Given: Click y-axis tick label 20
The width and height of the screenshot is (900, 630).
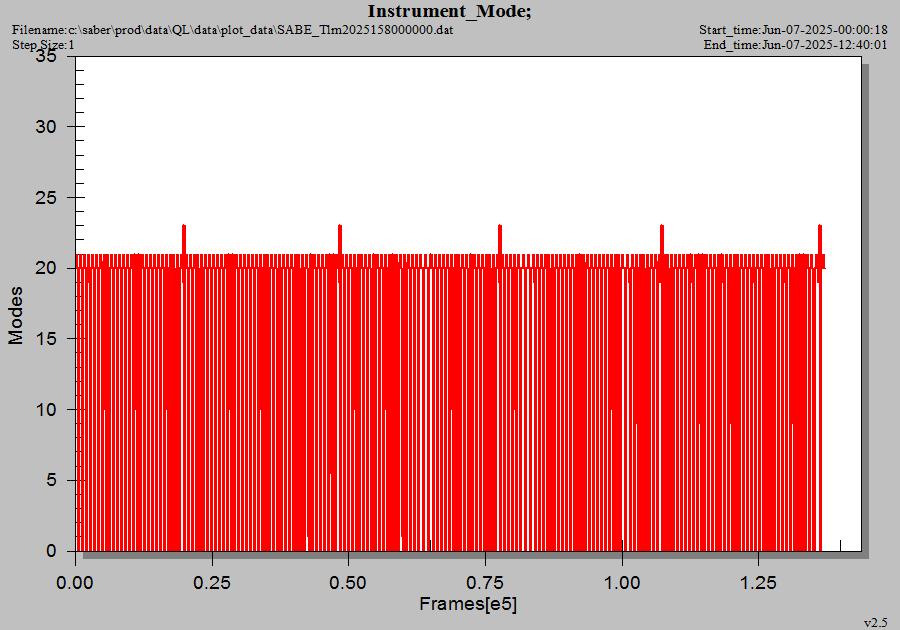Looking at the screenshot, I should coord(46,268).
